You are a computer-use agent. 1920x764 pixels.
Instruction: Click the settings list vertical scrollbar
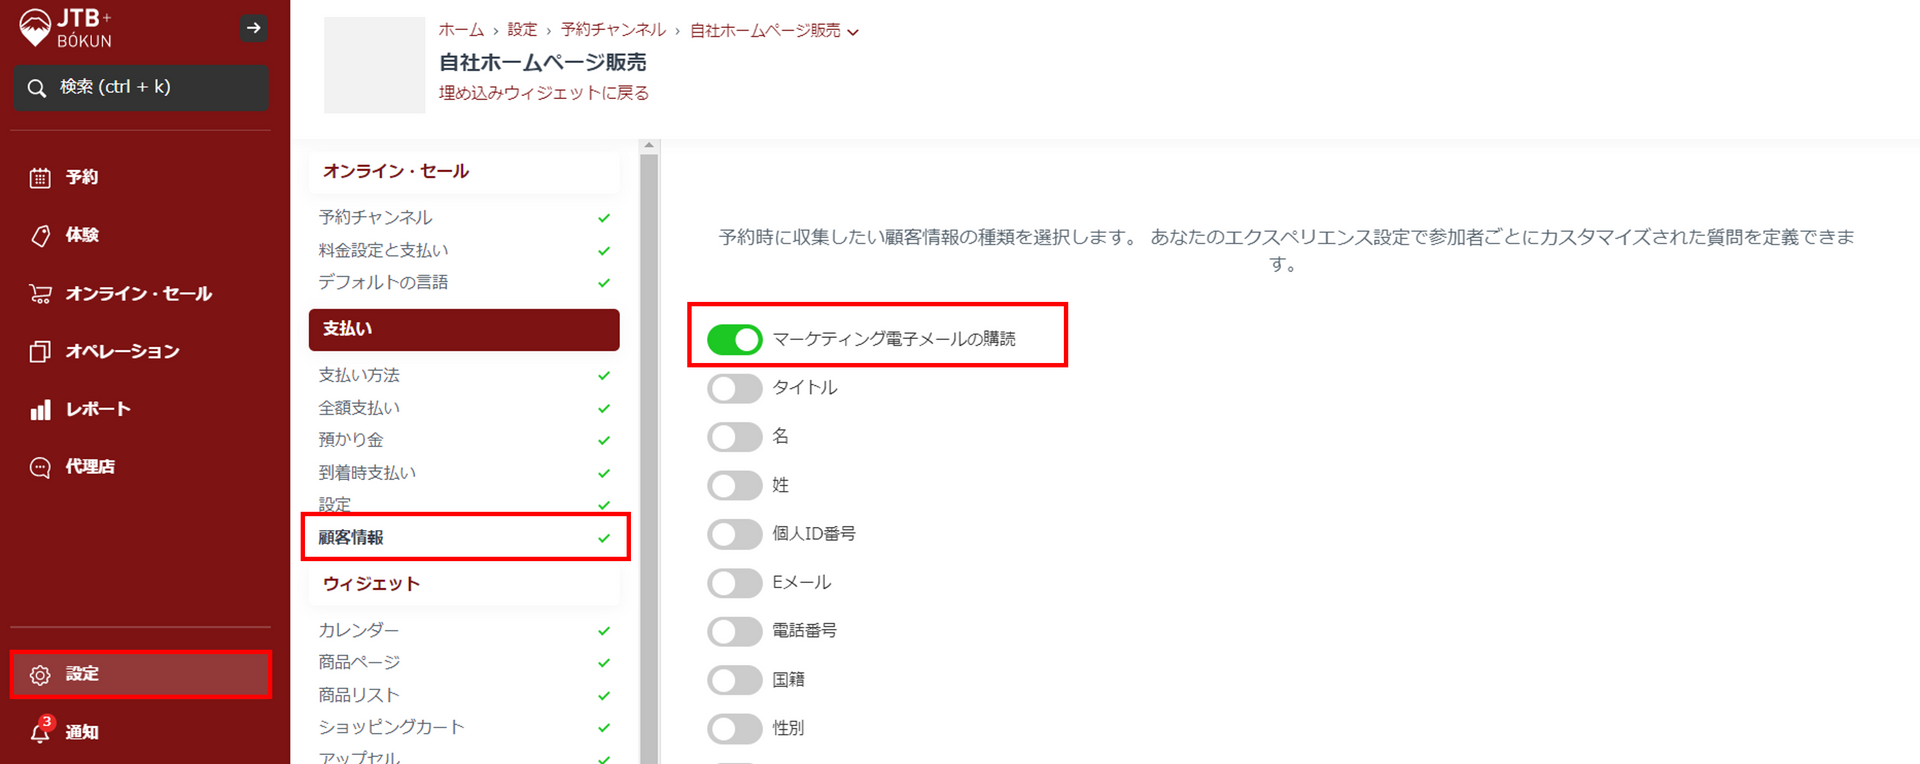[x=649, y=450]
